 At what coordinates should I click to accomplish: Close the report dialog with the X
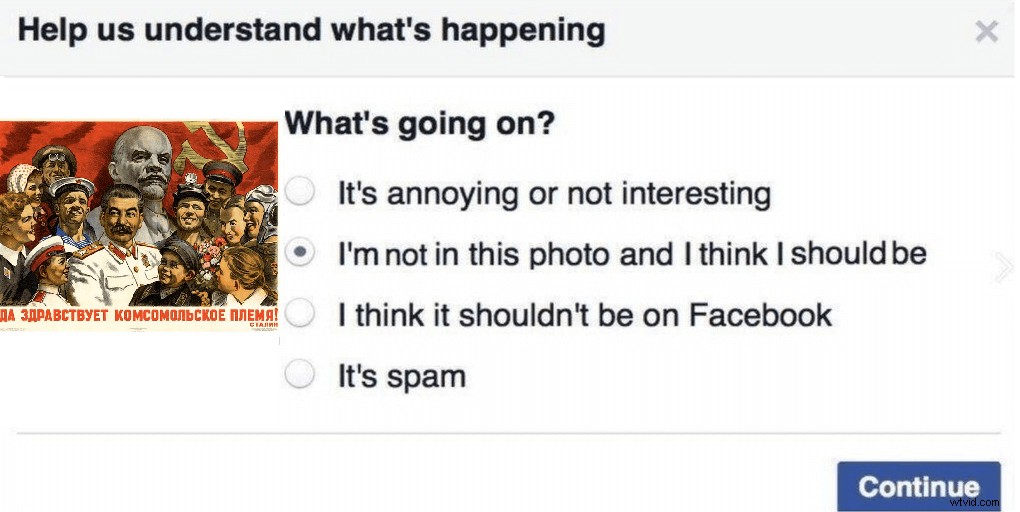[986, 32]
